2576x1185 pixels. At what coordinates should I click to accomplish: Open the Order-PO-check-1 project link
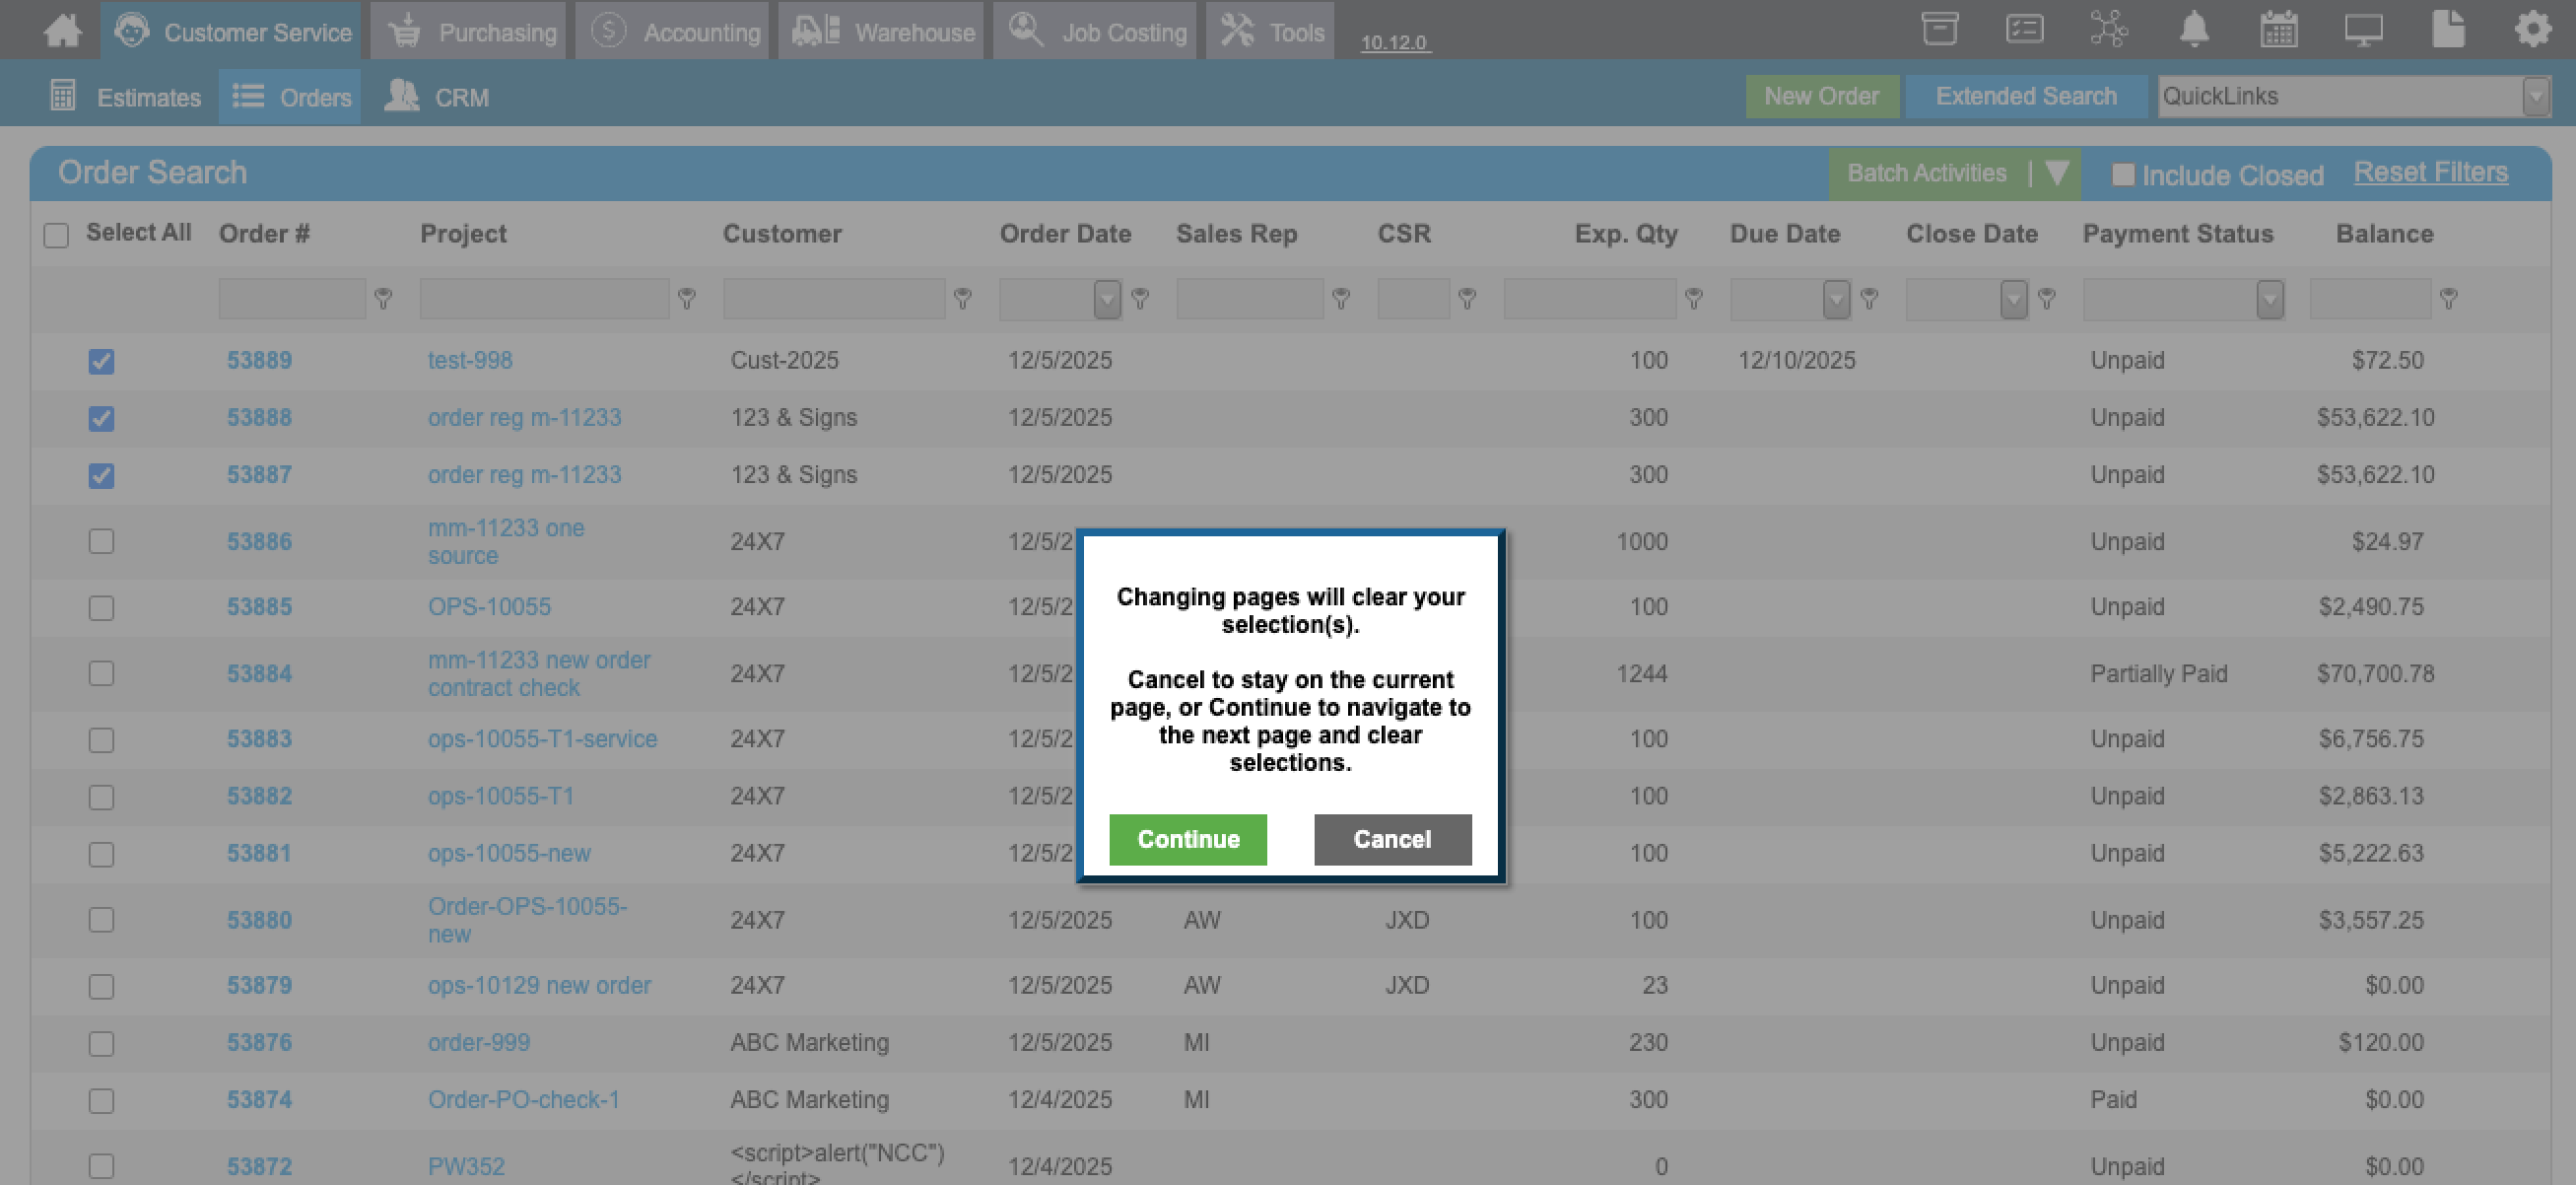(x=524, y=1099)
